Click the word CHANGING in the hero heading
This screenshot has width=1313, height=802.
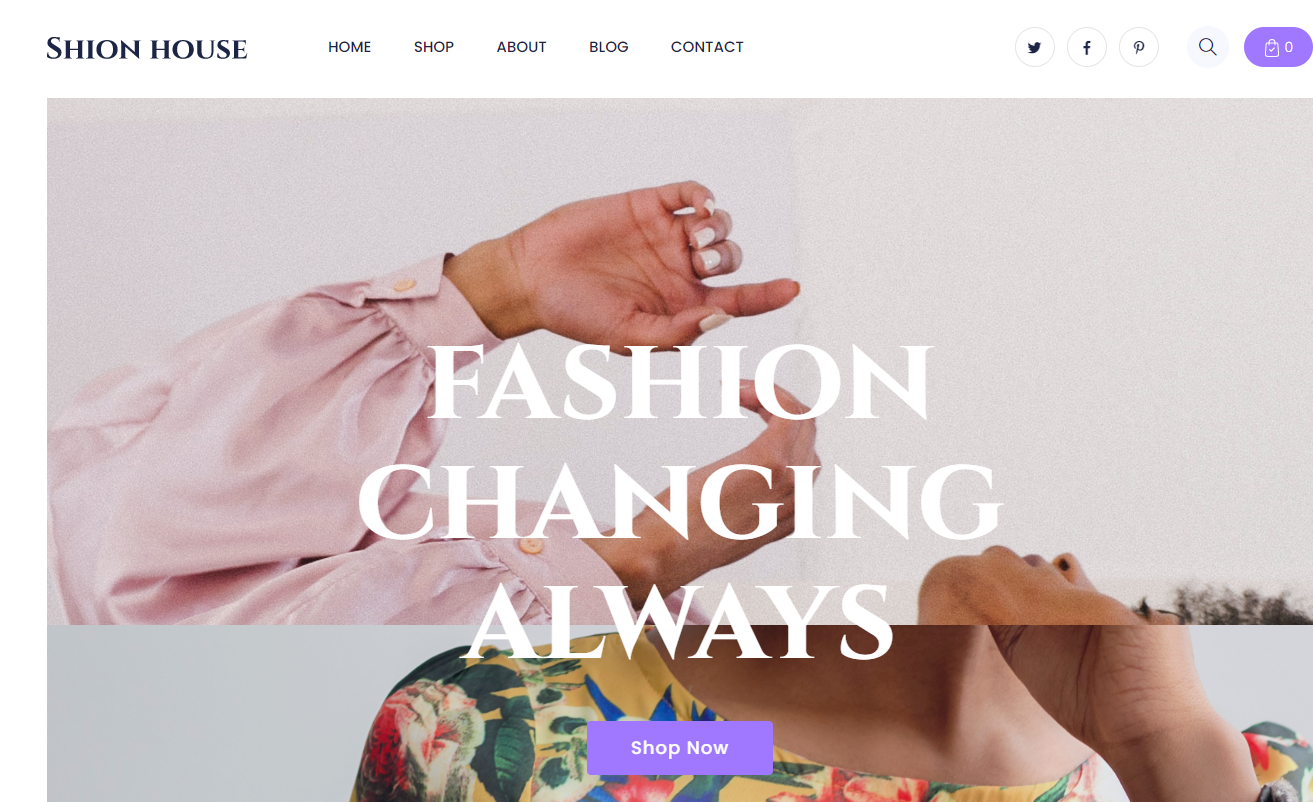(x=680, y=502)
